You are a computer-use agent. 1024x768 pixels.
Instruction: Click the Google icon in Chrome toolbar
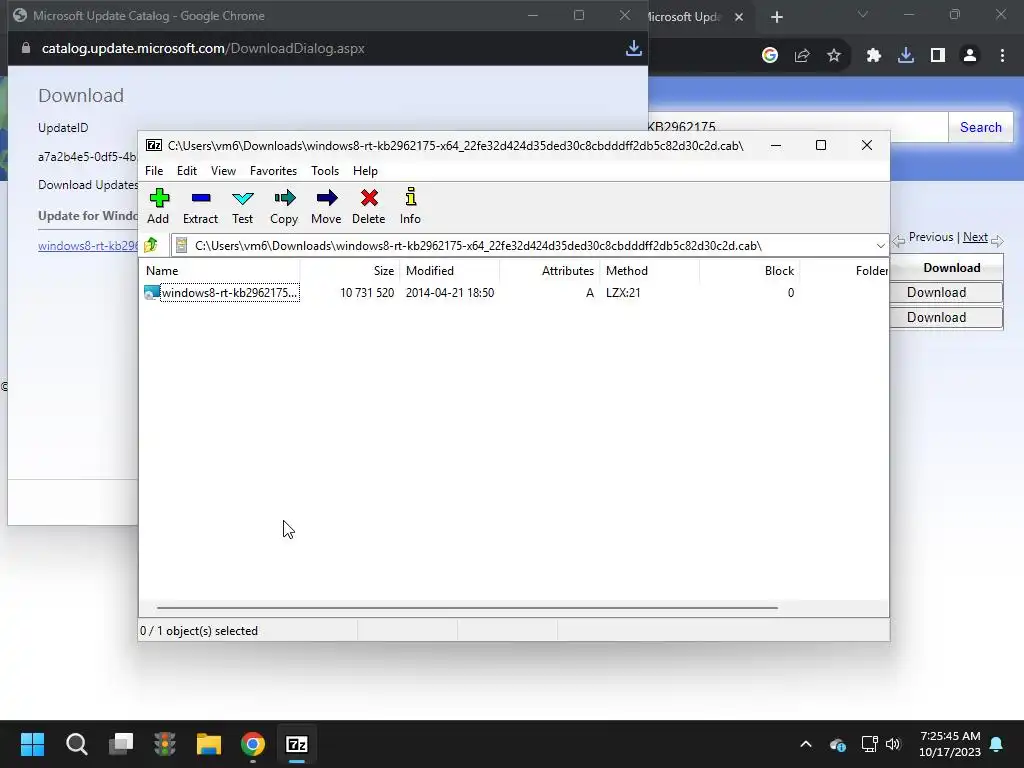(769, 56)
